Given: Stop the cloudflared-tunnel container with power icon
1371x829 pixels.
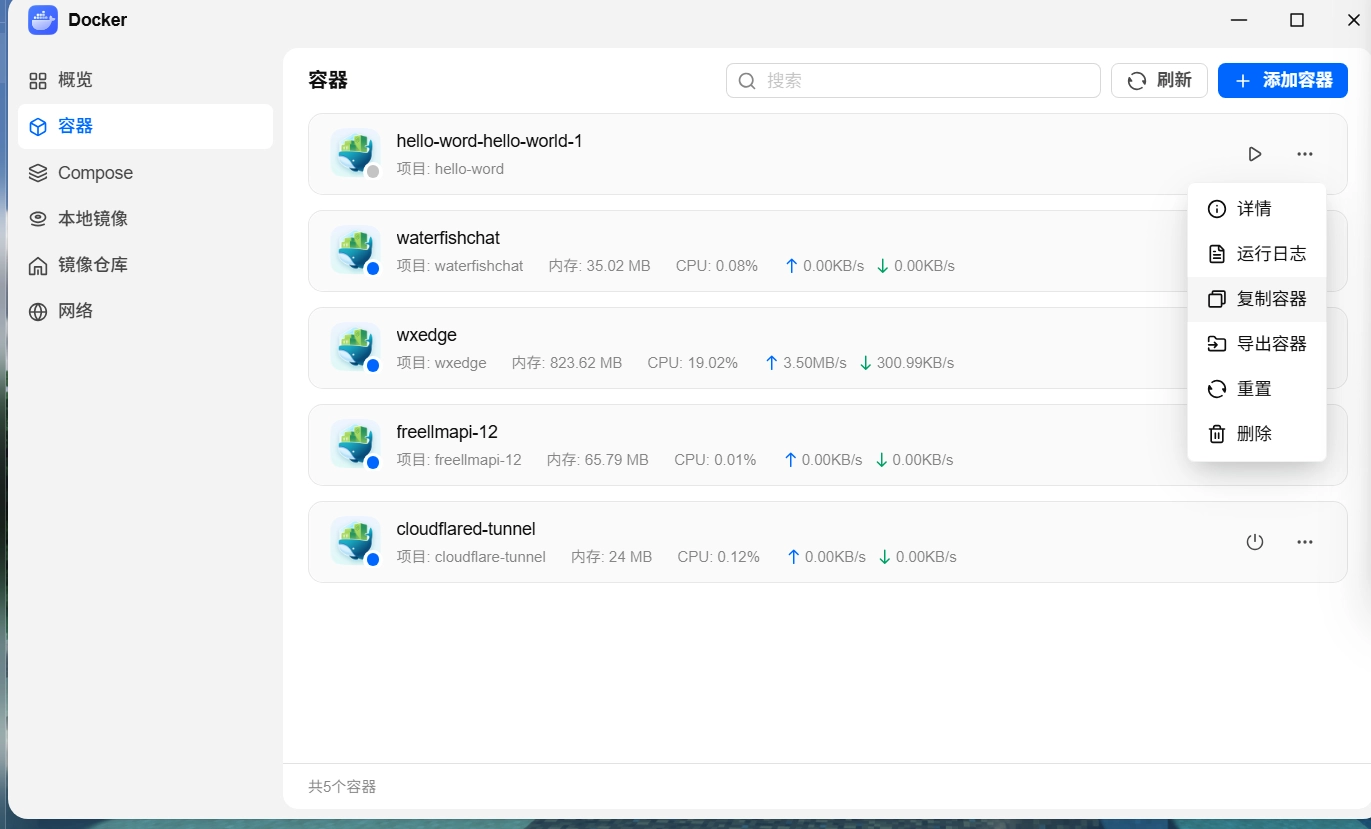Looking at the screenshot, I should coord(1255,542).
